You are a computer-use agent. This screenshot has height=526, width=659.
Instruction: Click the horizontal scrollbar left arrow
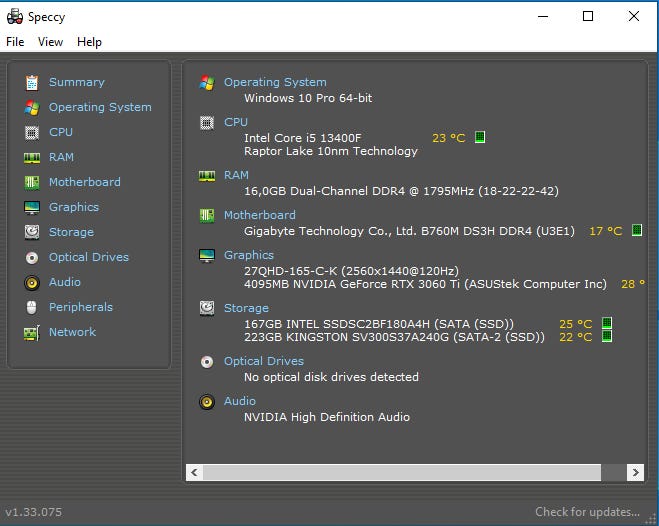click(195, 472)
